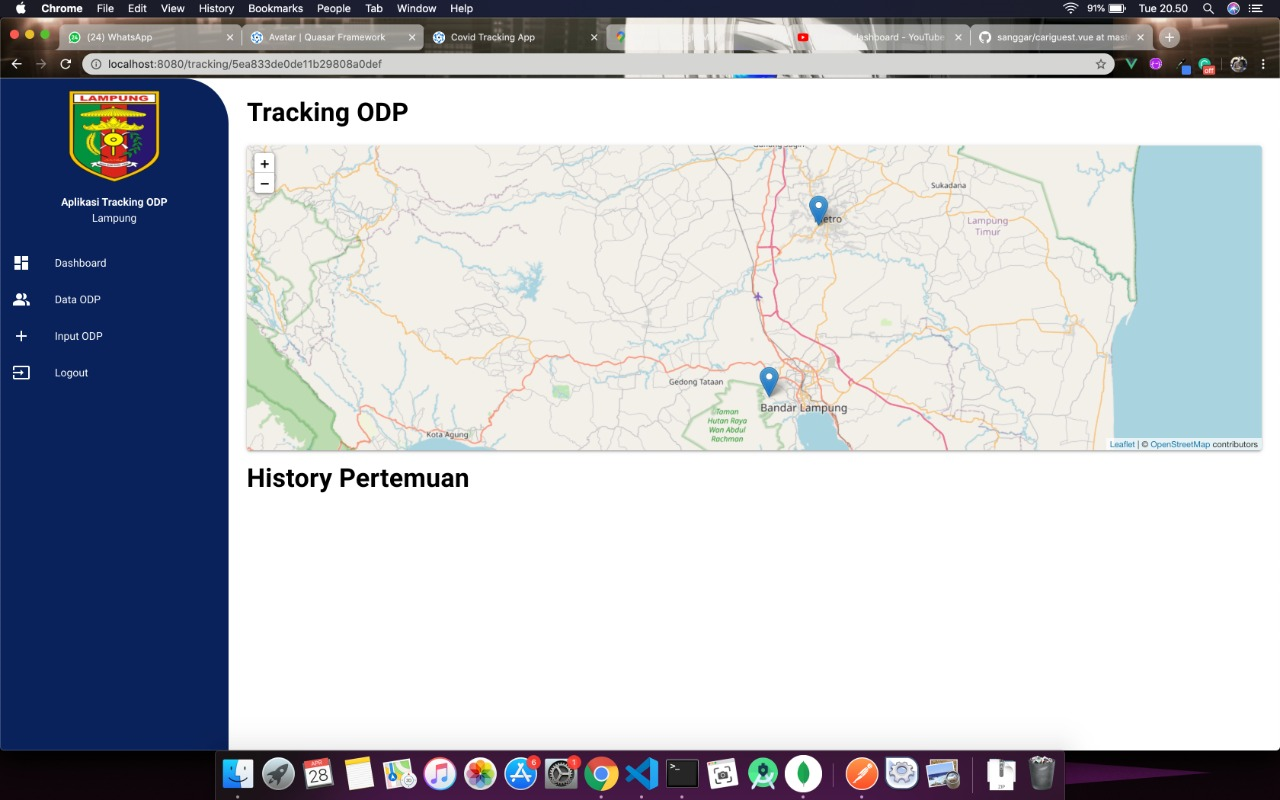The image size is (1280, 800).
Task: Click the Sukadana label on map
Action: (948, 185)
